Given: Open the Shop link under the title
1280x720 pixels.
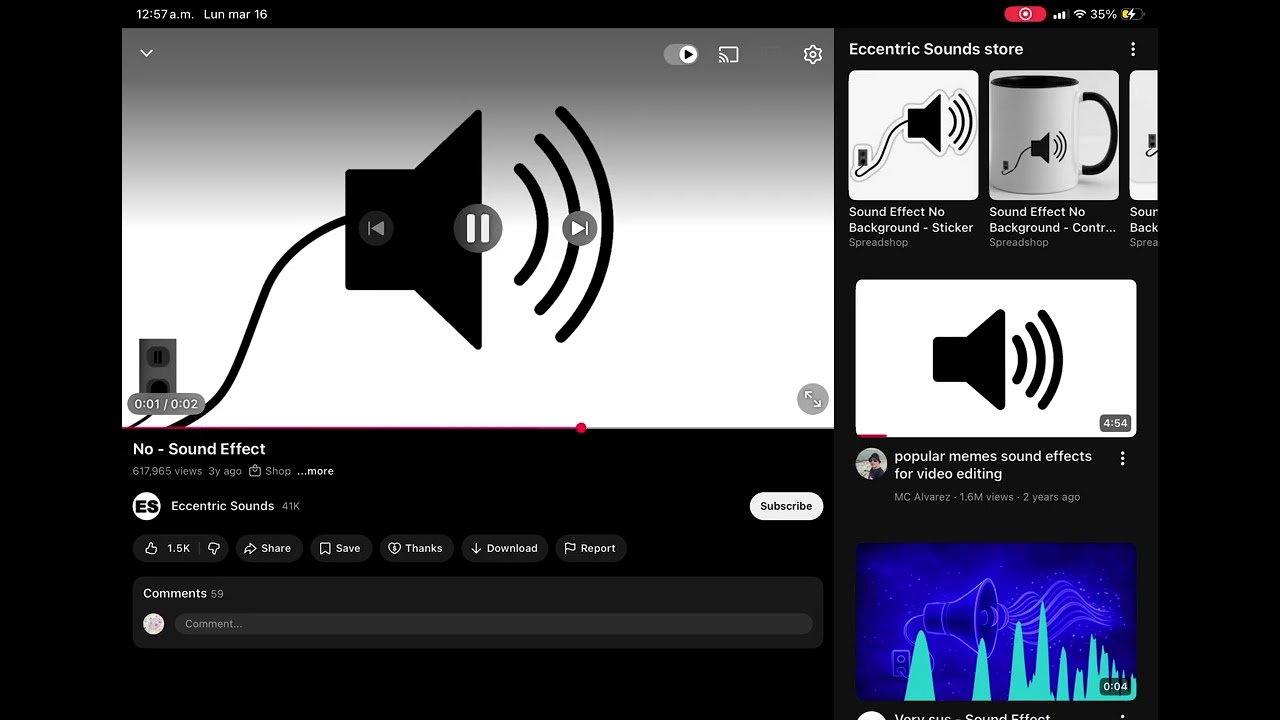Looking at the screenshot, I should (270, 471).
